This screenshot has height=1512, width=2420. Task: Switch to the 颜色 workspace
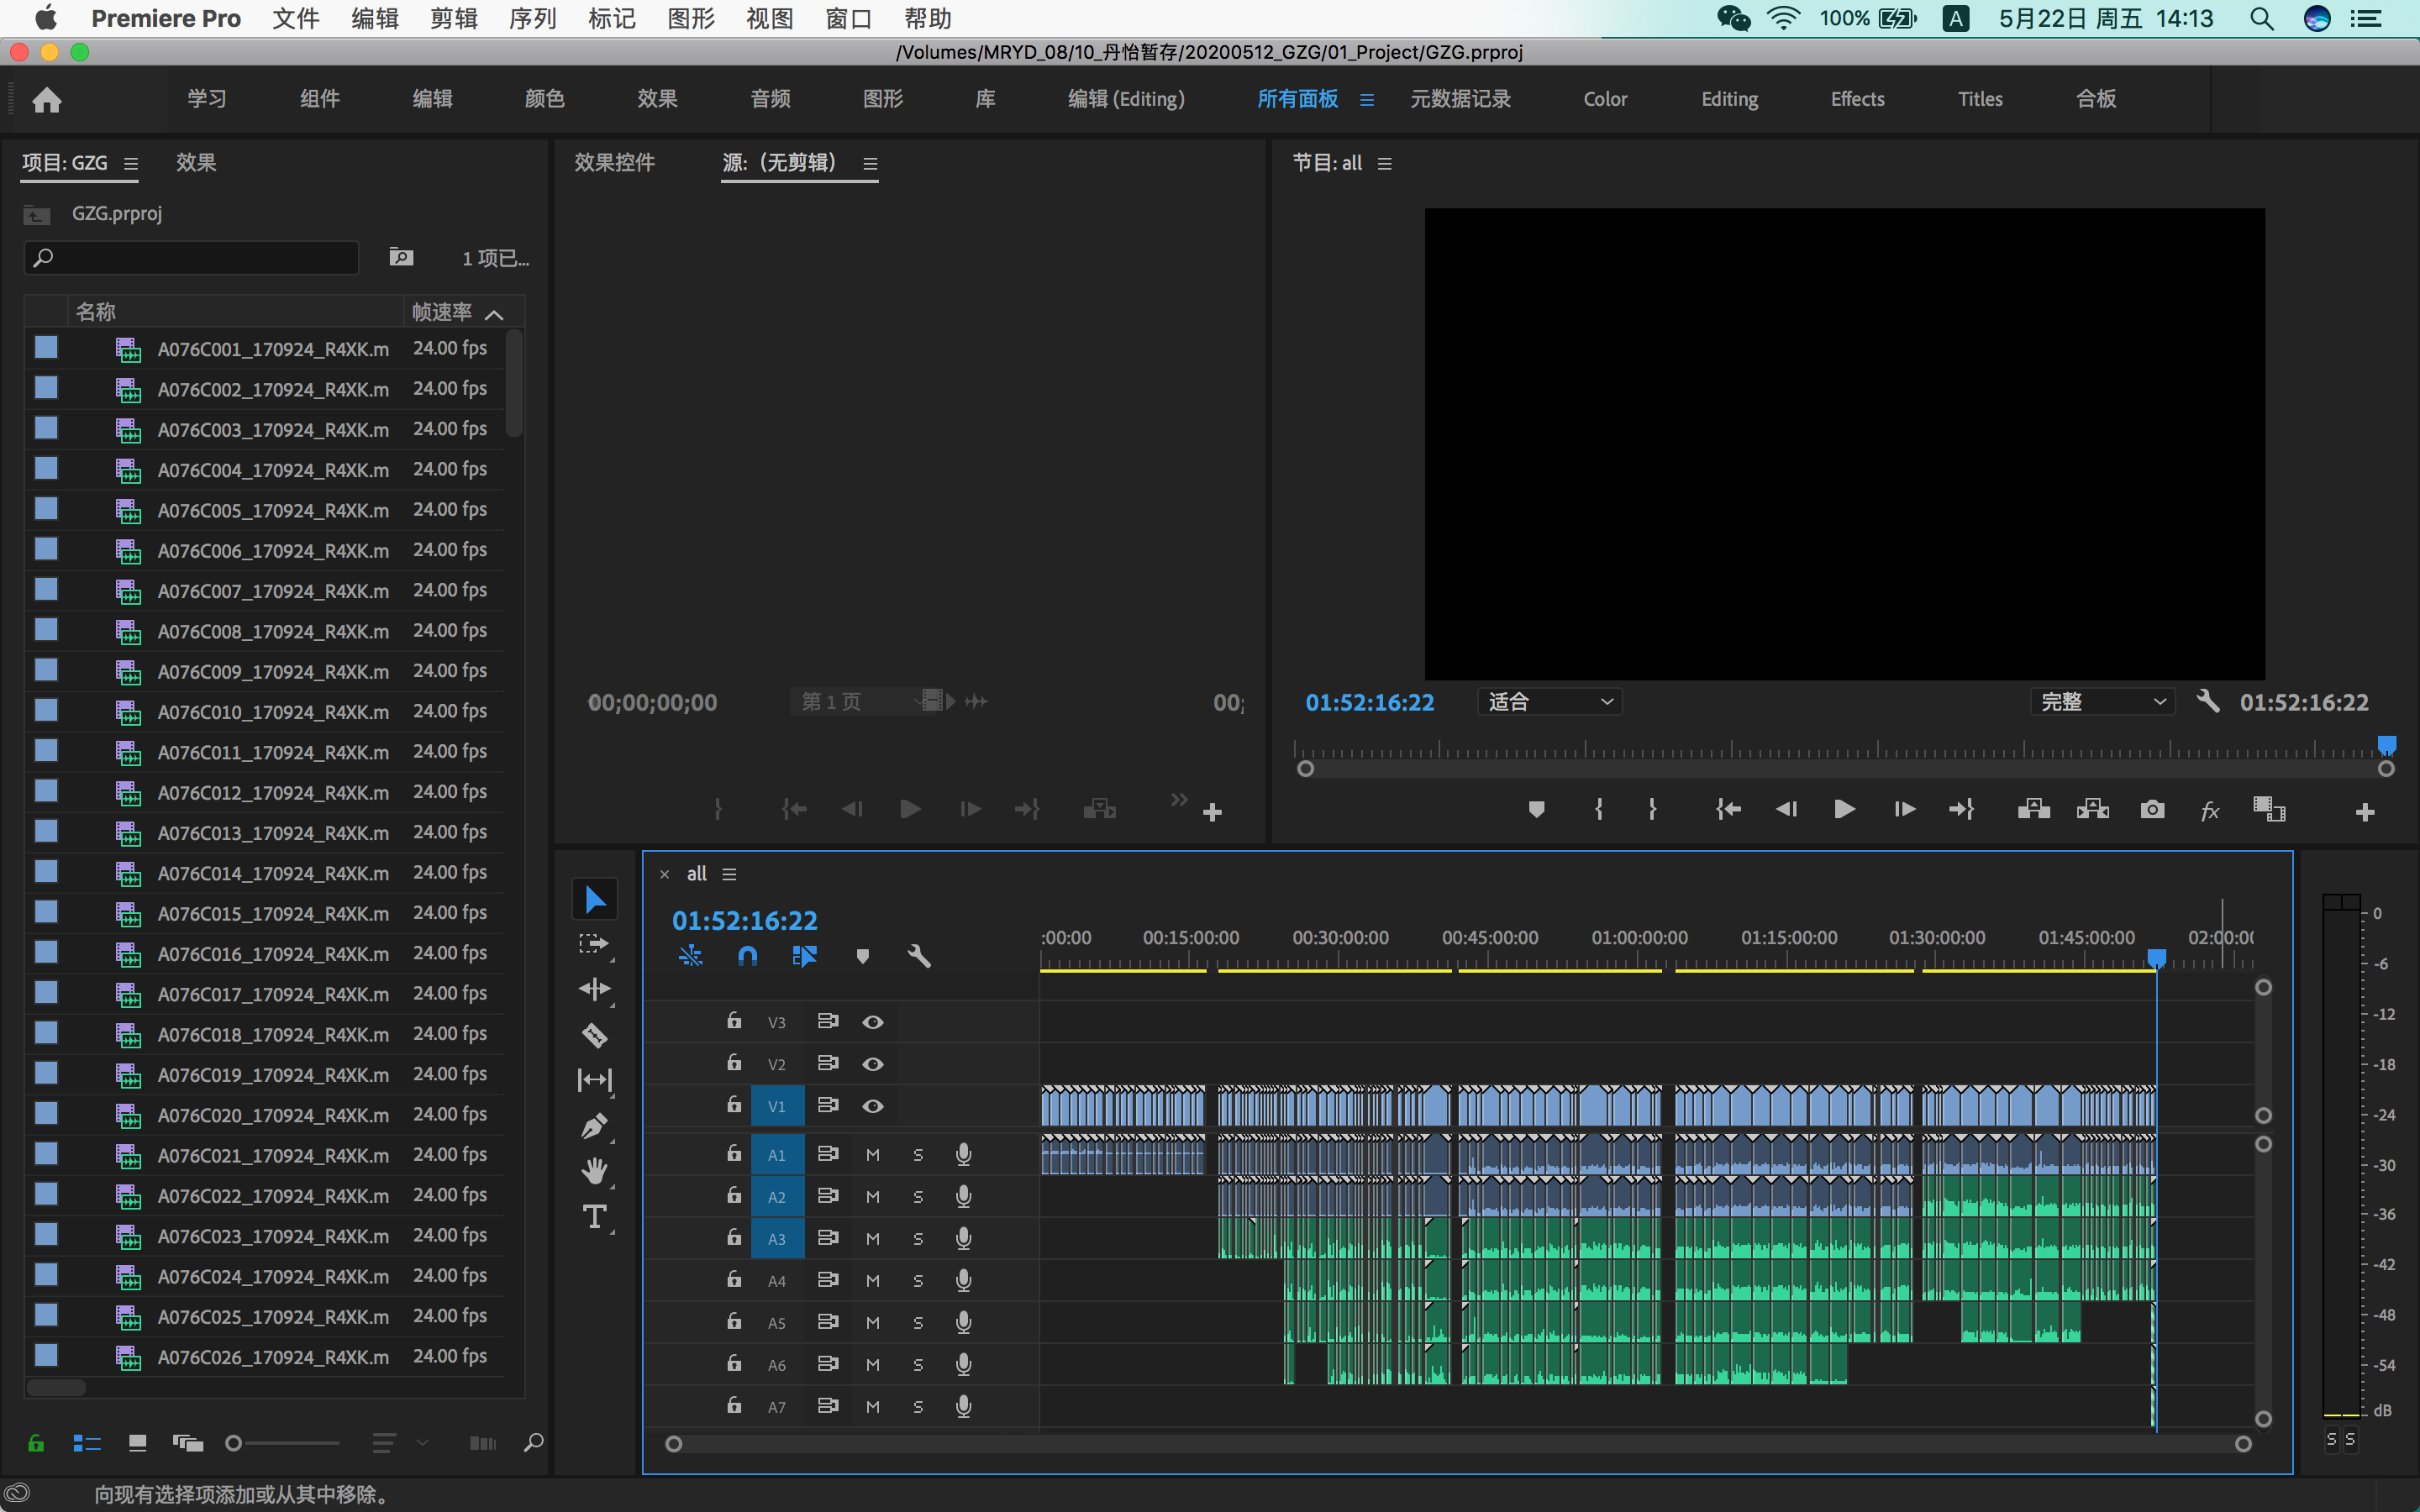(x=544, y=99)
